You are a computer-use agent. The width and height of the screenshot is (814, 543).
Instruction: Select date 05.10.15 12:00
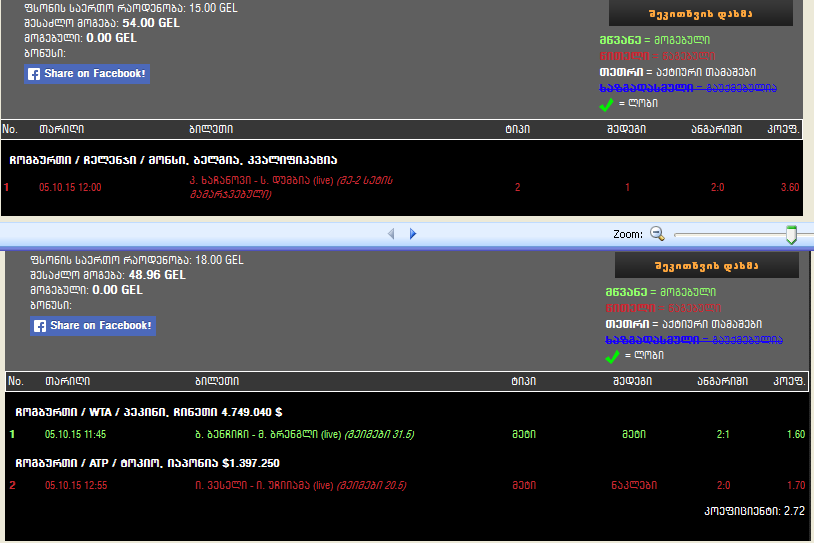pos(70,187)
